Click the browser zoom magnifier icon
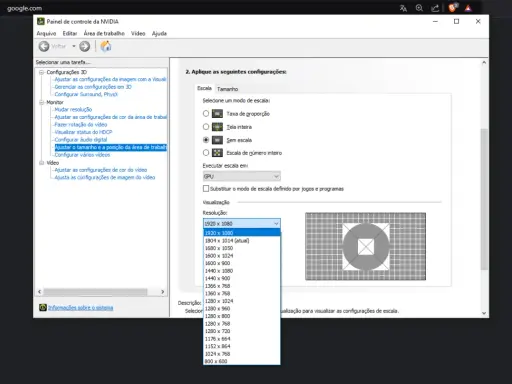This screenshot has height=384, width=512. [419, 8]
